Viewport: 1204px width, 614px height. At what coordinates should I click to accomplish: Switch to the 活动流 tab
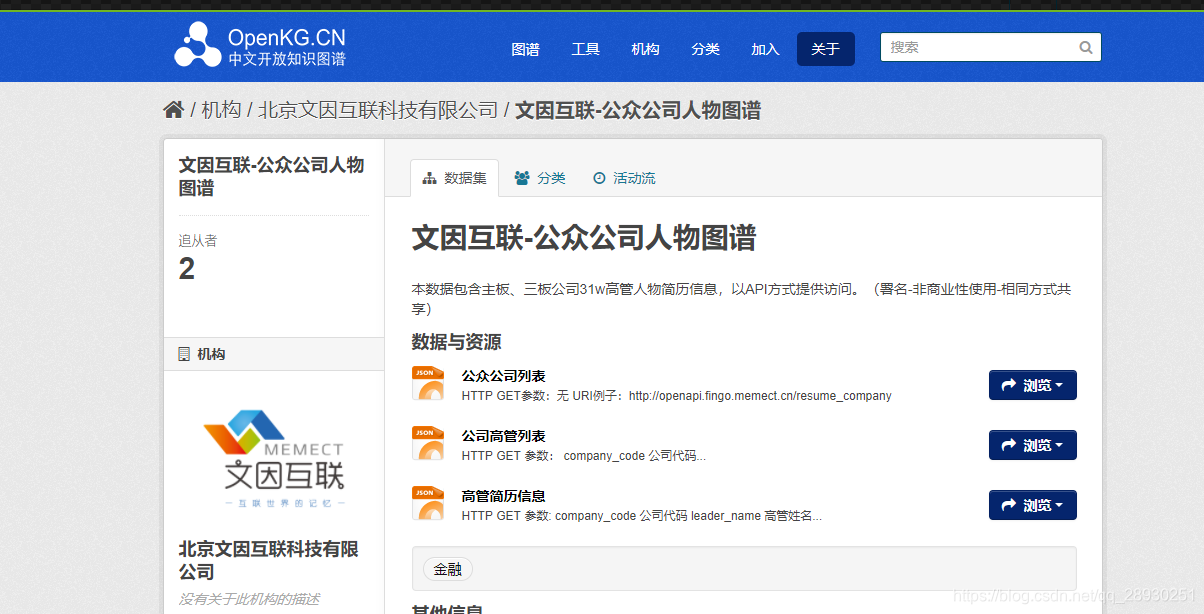pyautogui.click(x=624, y=178)
